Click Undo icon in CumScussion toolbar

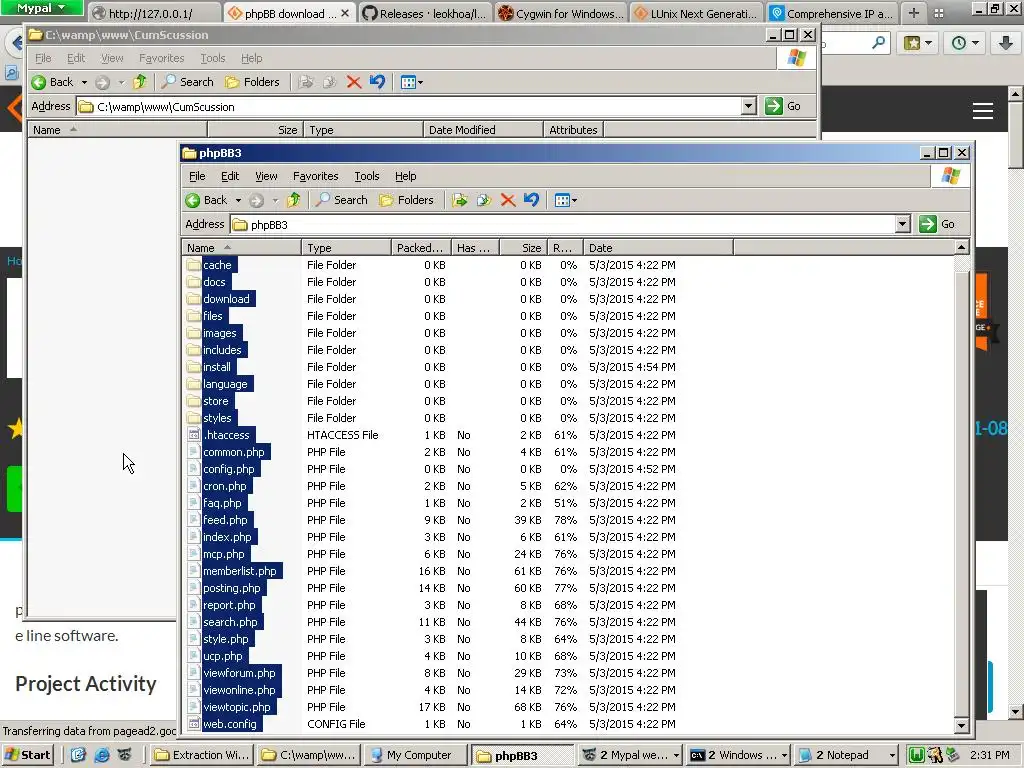[x=377, y=82]
